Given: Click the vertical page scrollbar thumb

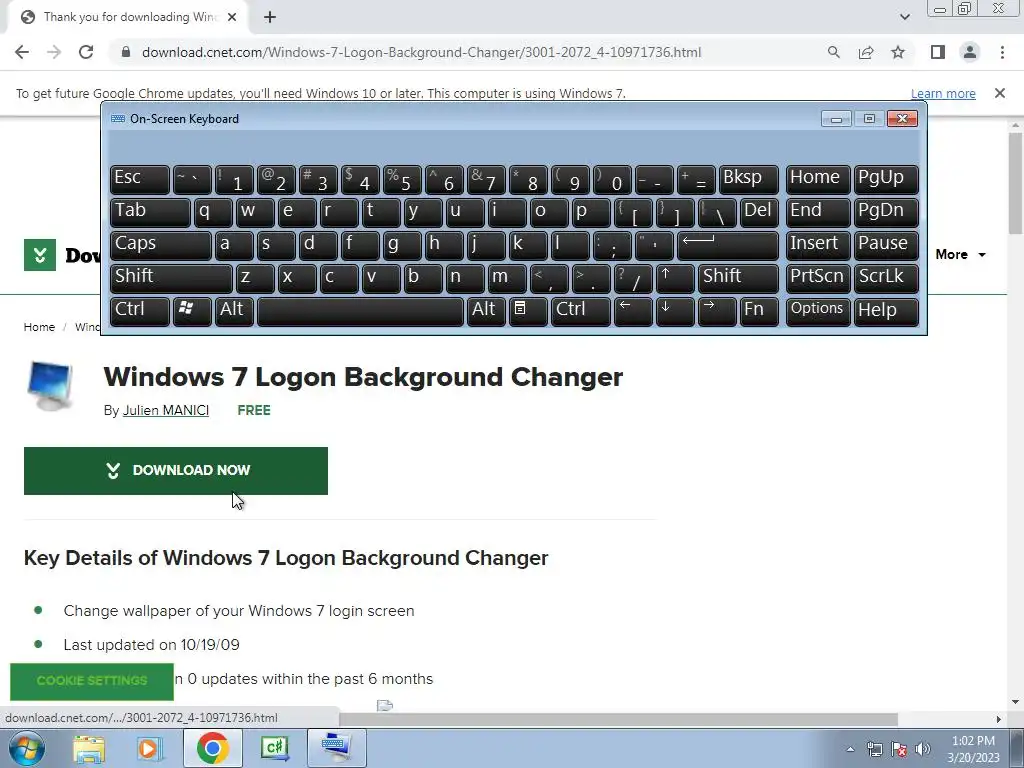Looking at the screenshot, I should pyautogui.click(x=1015, y=183).
